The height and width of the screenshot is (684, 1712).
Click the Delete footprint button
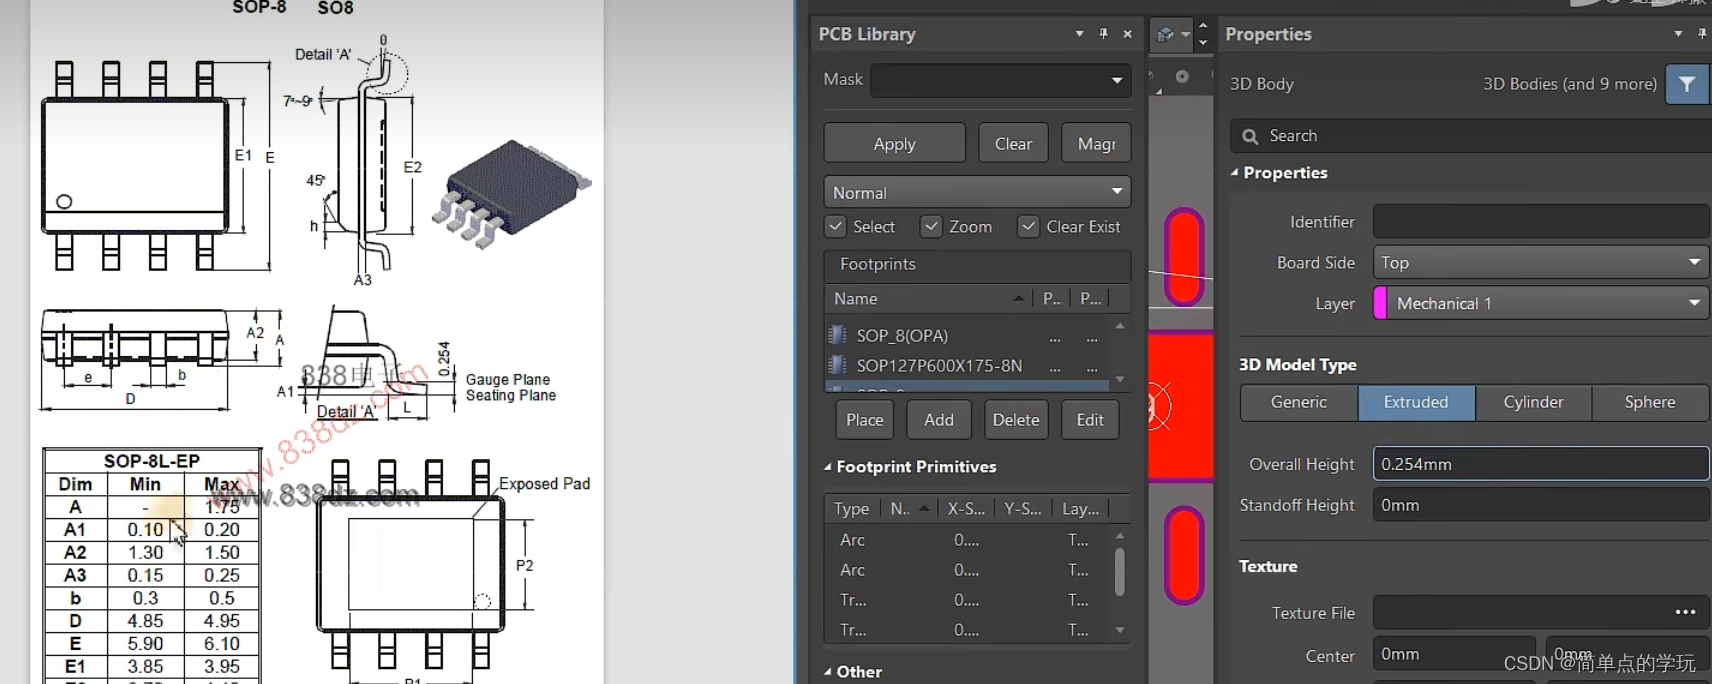click(x=1015, y=420)
